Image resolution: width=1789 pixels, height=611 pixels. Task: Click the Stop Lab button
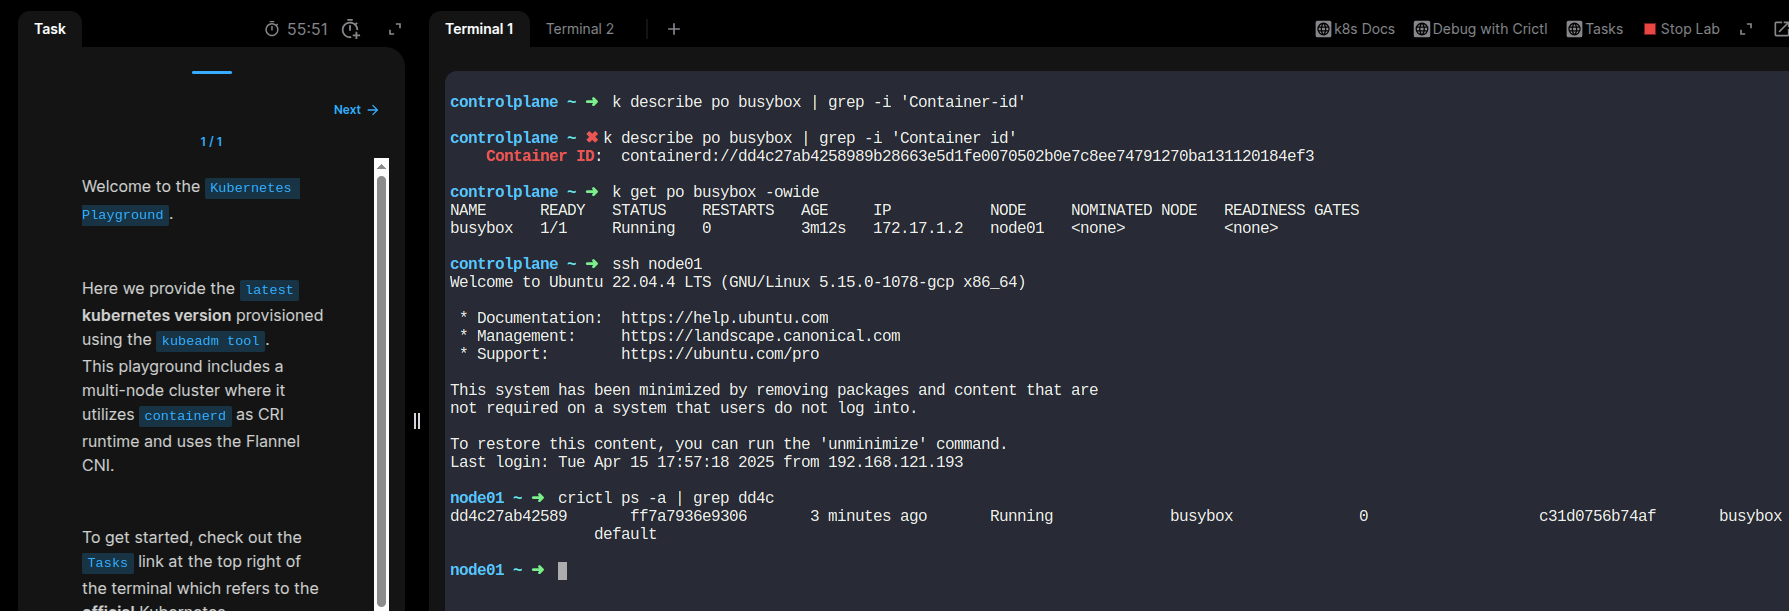click(1689, 29)
